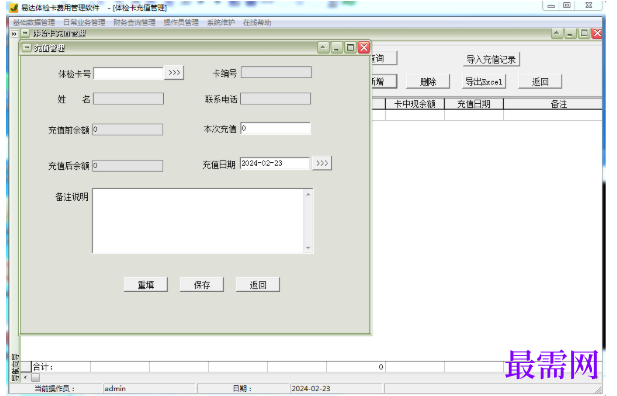The image size is (617, 396).
Task: Click the 导入充值记录 button
Action: [491, 59]
